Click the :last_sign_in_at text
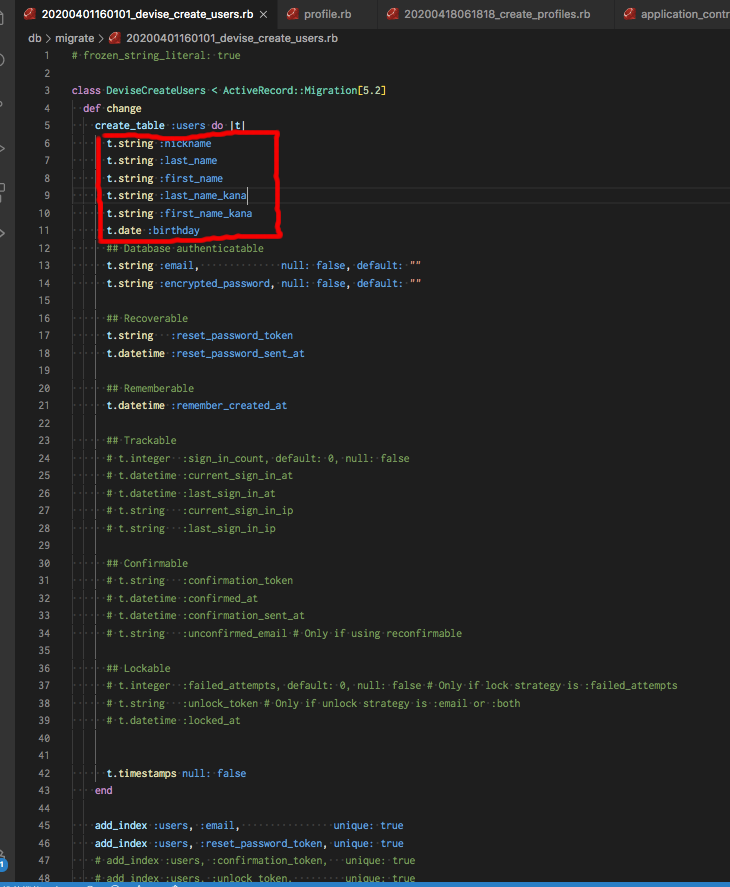Screen dimensions: 730x887 pos(229,494)
